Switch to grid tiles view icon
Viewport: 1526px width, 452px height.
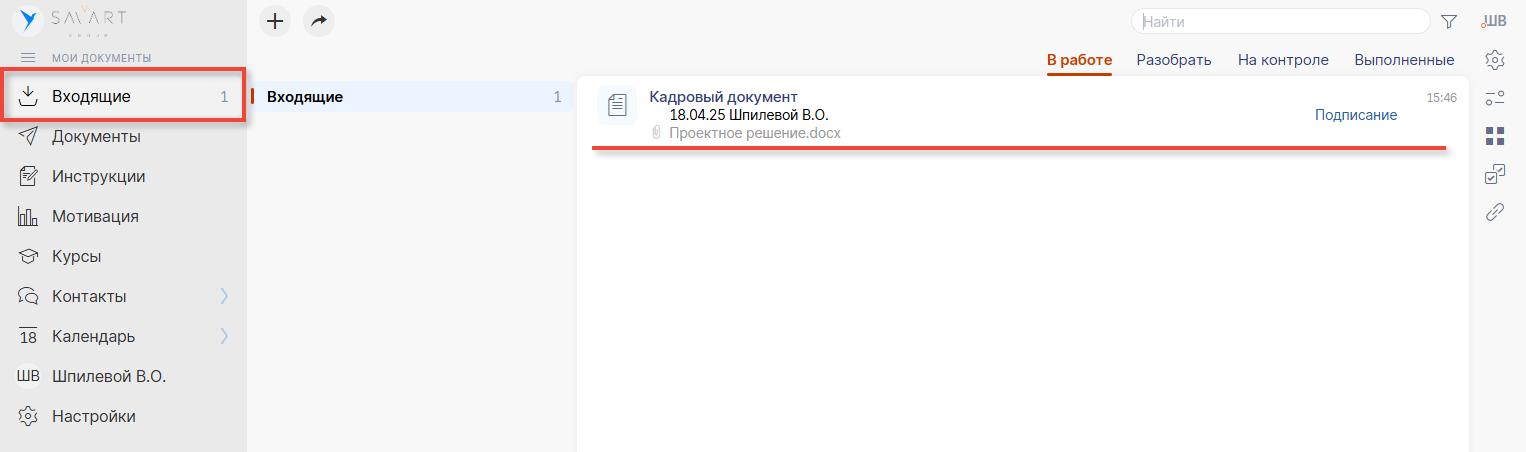point(1495,135)
